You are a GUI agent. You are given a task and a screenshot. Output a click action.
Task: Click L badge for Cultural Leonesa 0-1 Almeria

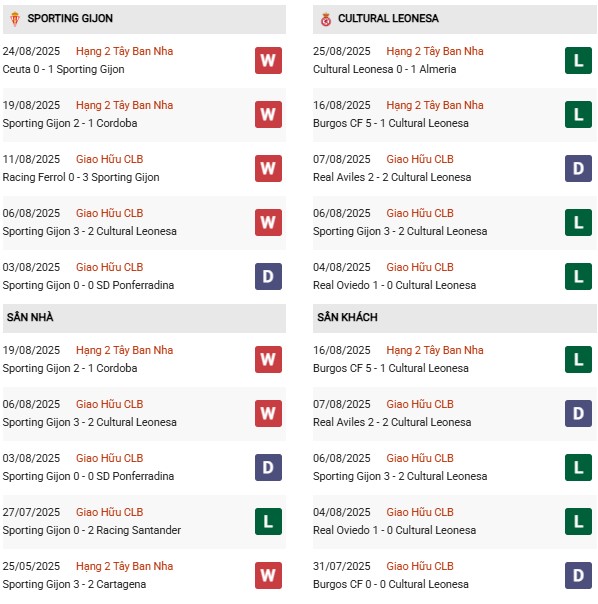tap(578, 60)
